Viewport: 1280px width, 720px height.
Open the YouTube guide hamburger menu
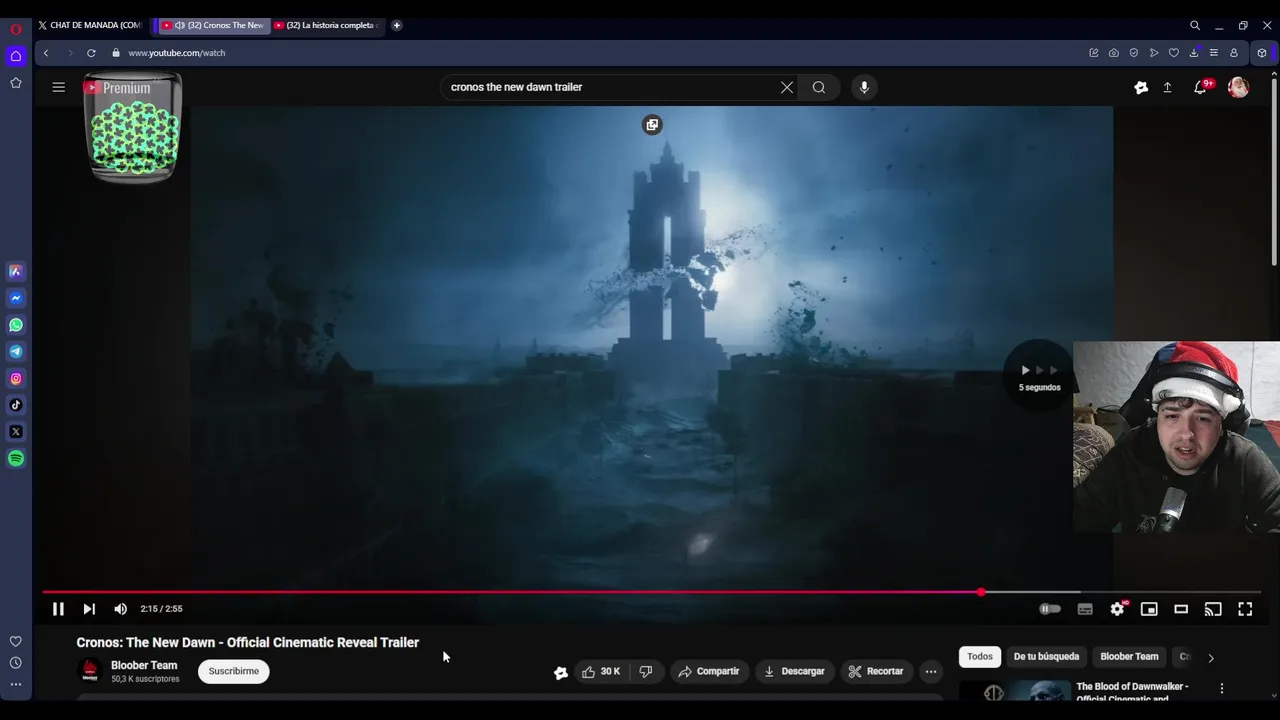coord(59,87)
